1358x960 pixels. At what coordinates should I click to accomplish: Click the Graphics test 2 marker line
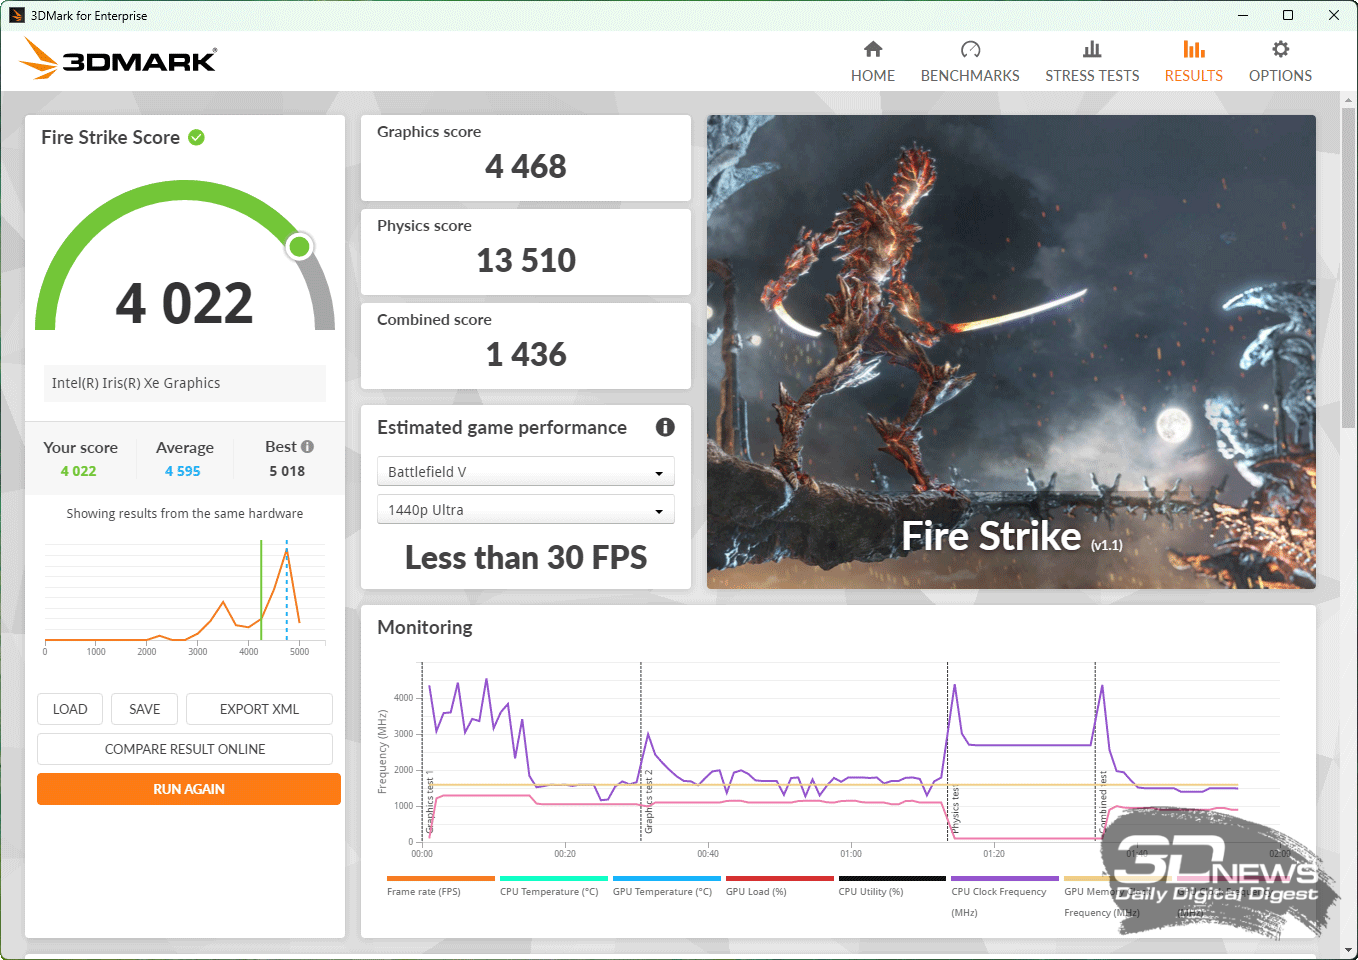click(641, 750)
